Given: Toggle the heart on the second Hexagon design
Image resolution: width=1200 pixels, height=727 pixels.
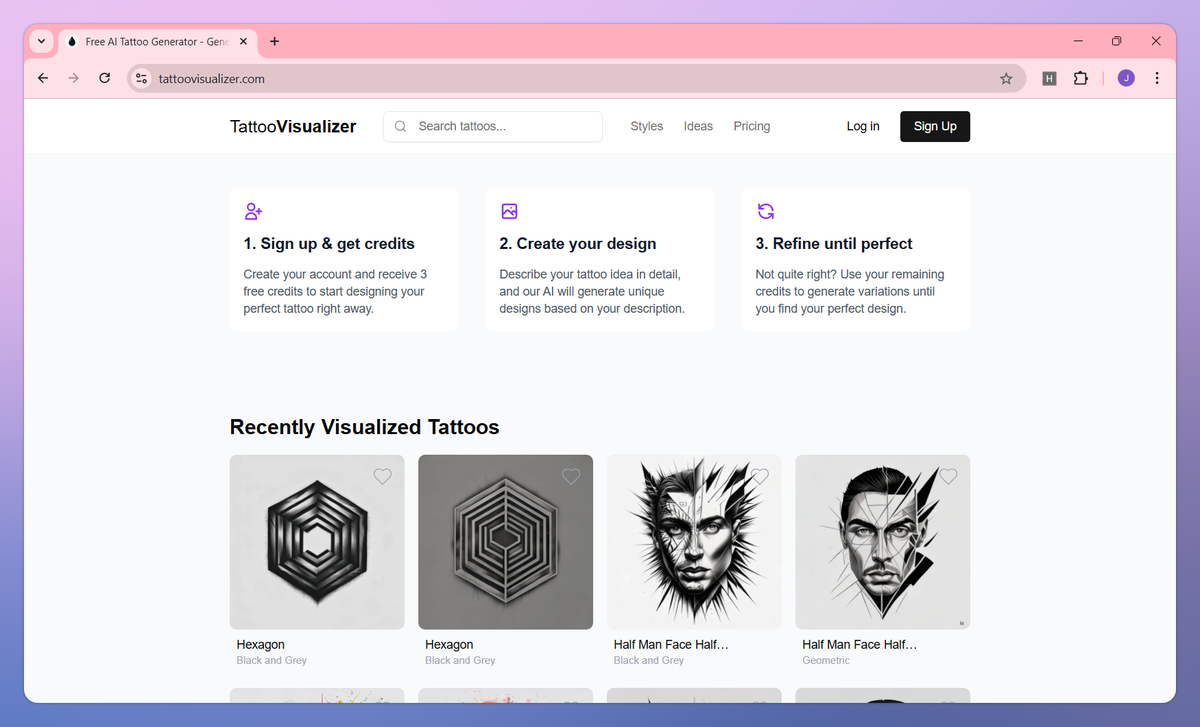Looking at the screenshot, I should tap(571, 477).
